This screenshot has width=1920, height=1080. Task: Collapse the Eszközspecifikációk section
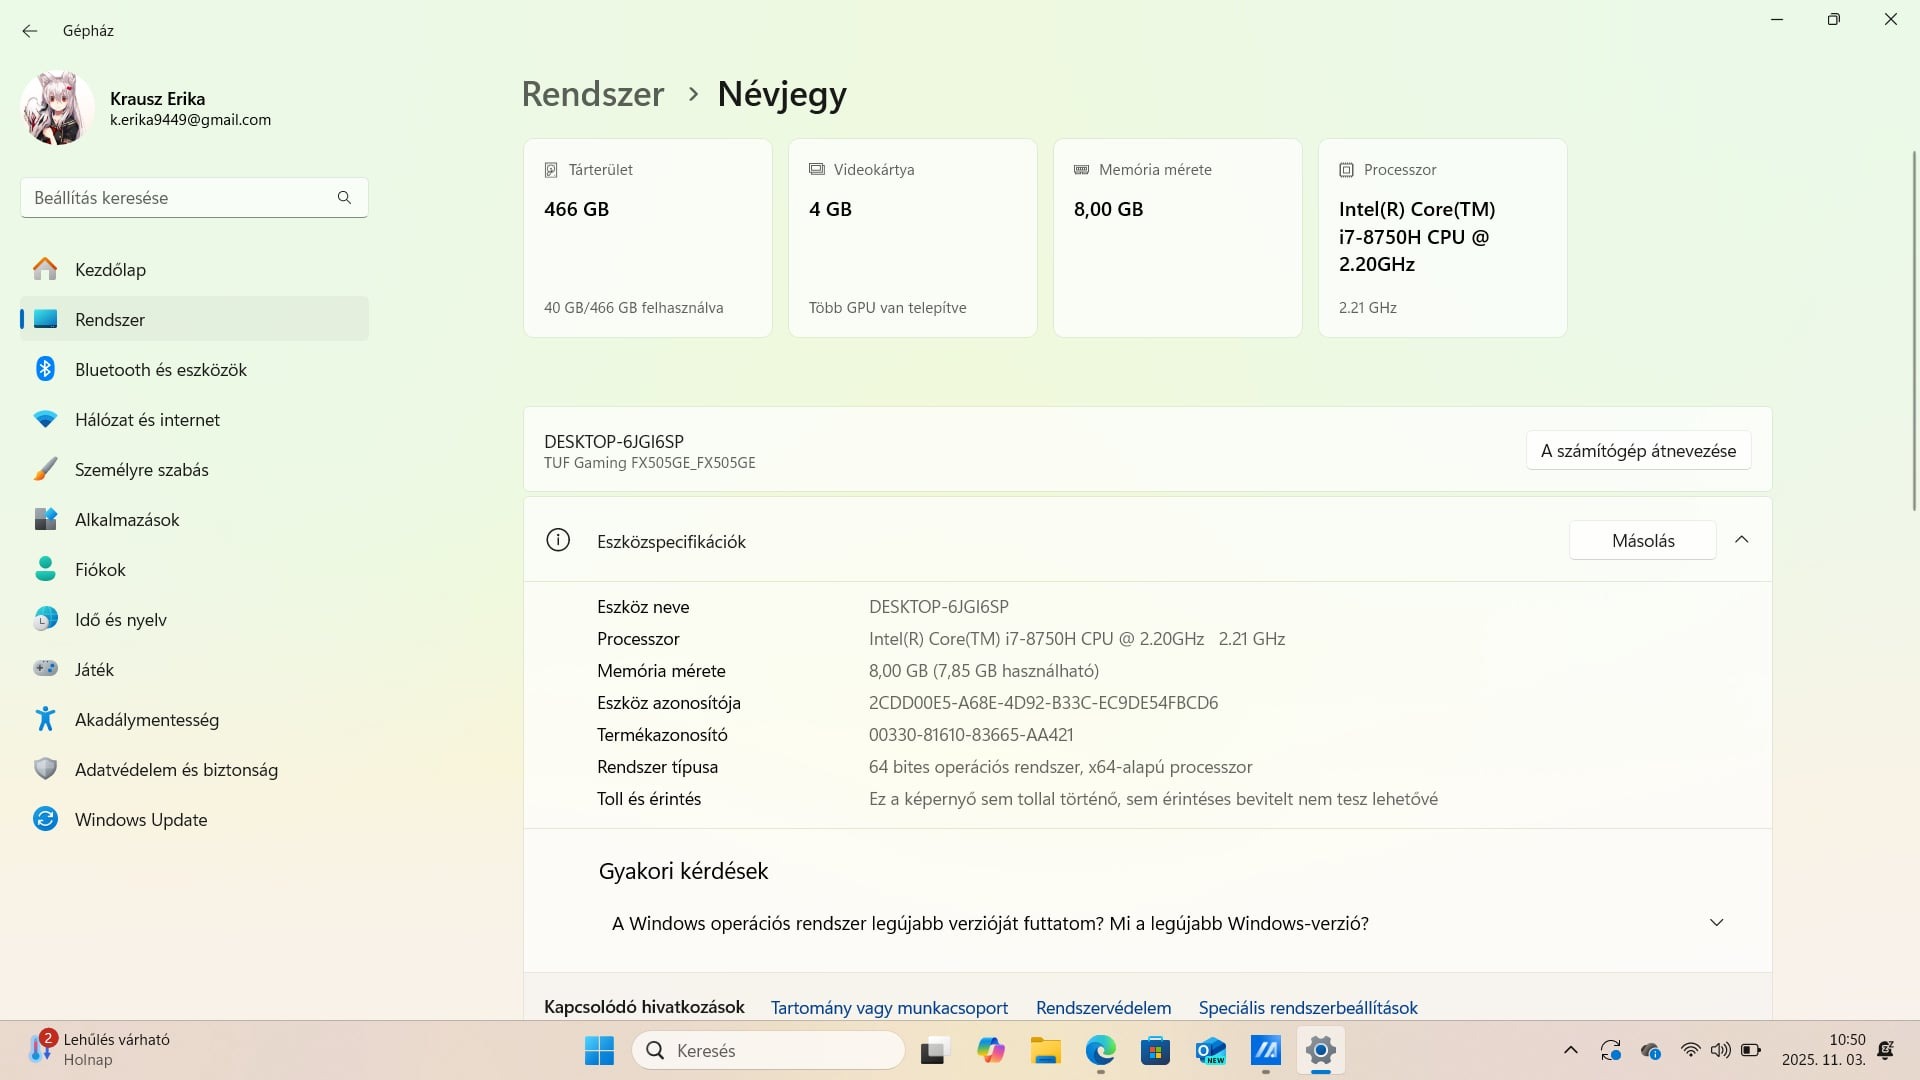tap(1741, 540)
